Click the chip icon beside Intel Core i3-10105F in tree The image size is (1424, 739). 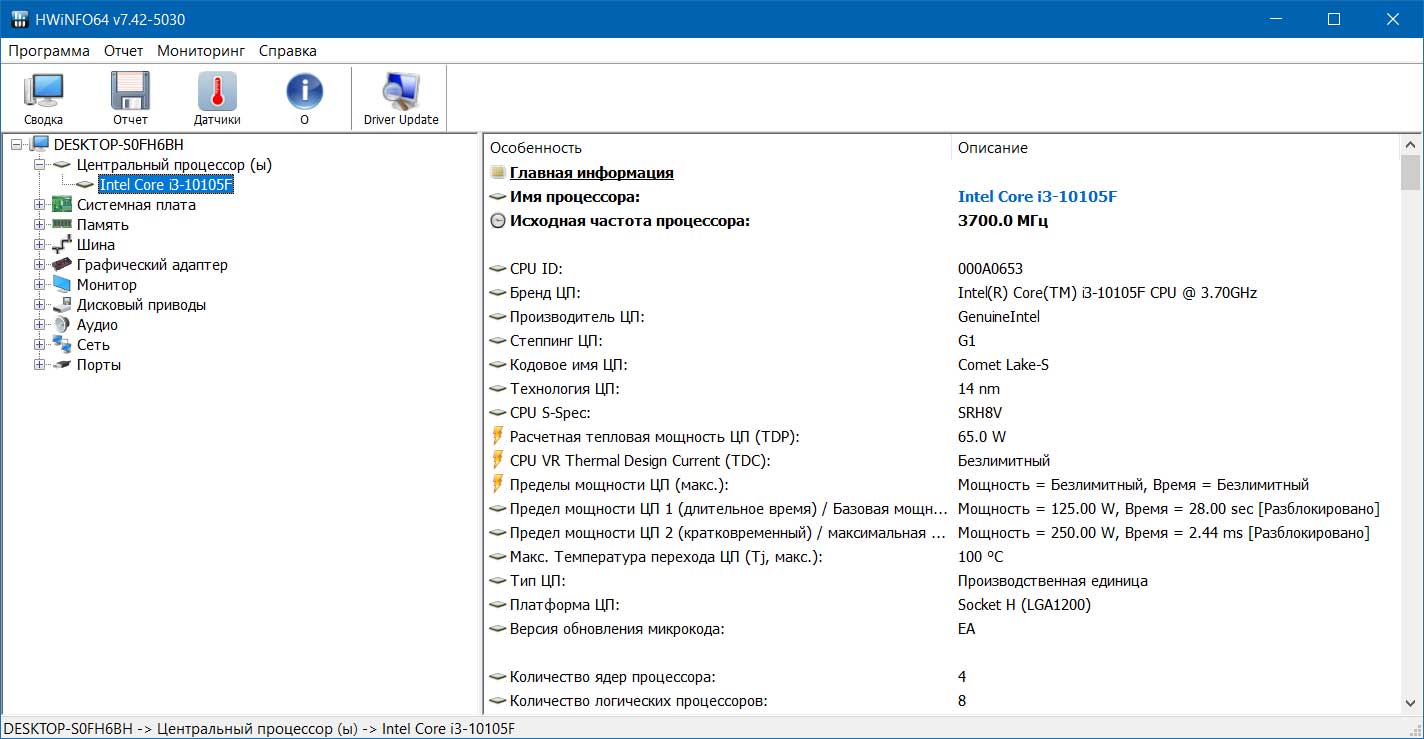click(x=85, y=185)
